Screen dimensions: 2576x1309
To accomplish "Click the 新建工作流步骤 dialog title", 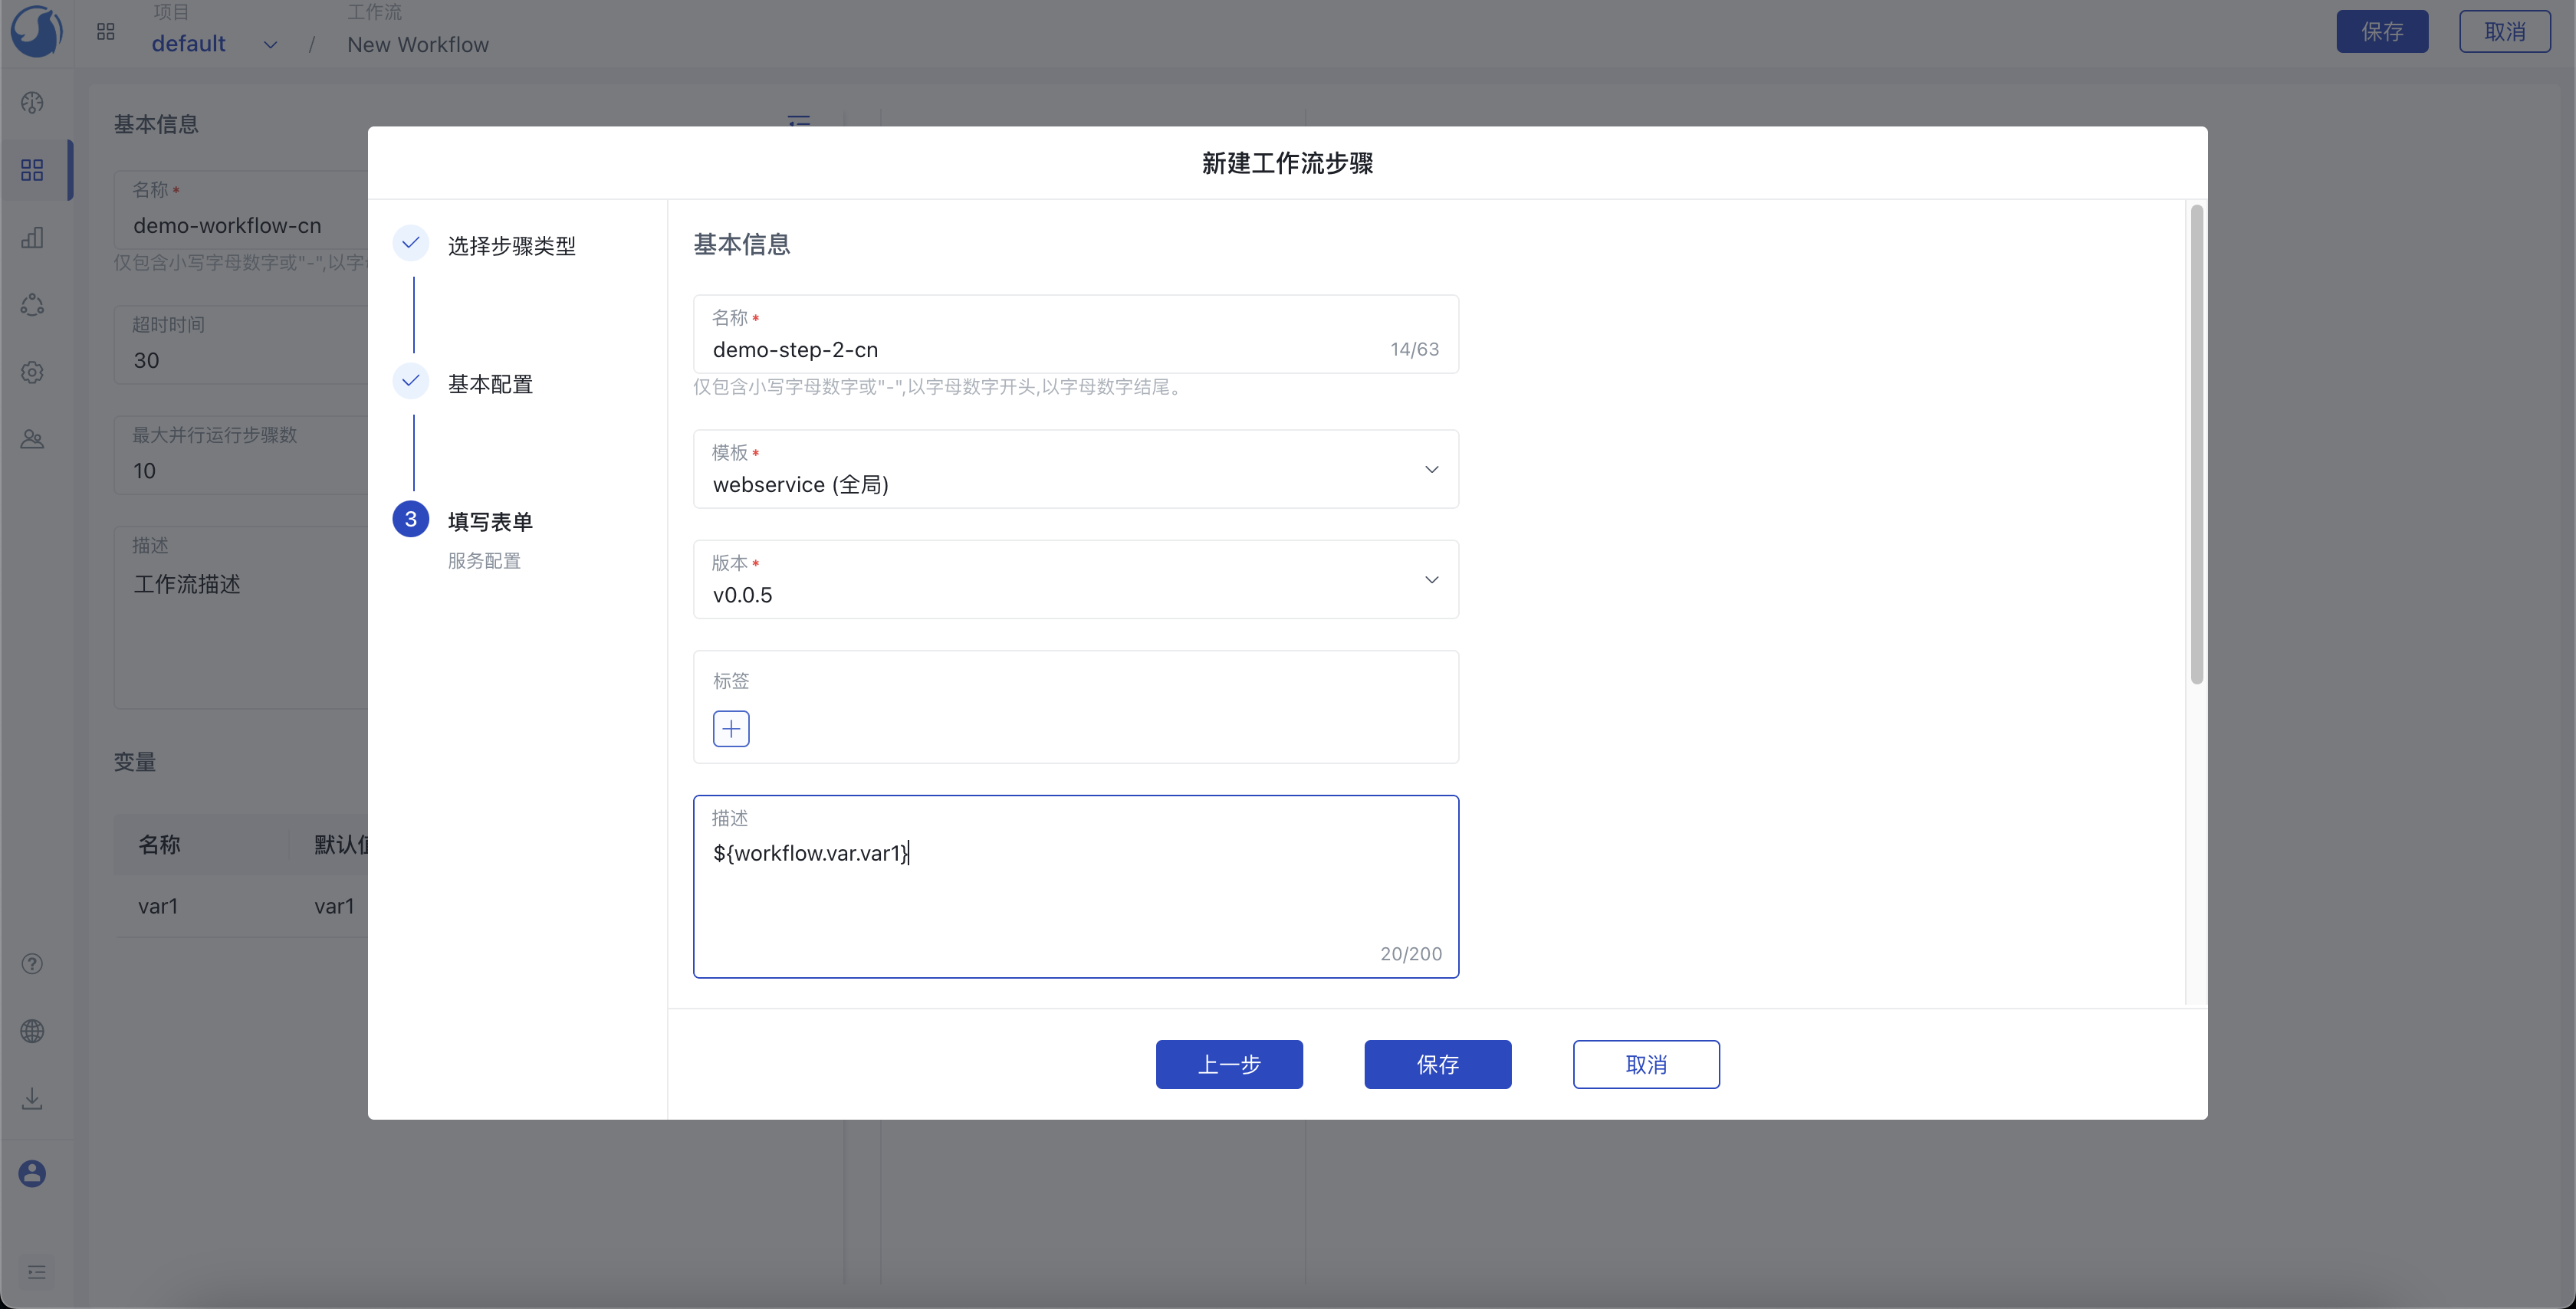I will click(1287, 163).
